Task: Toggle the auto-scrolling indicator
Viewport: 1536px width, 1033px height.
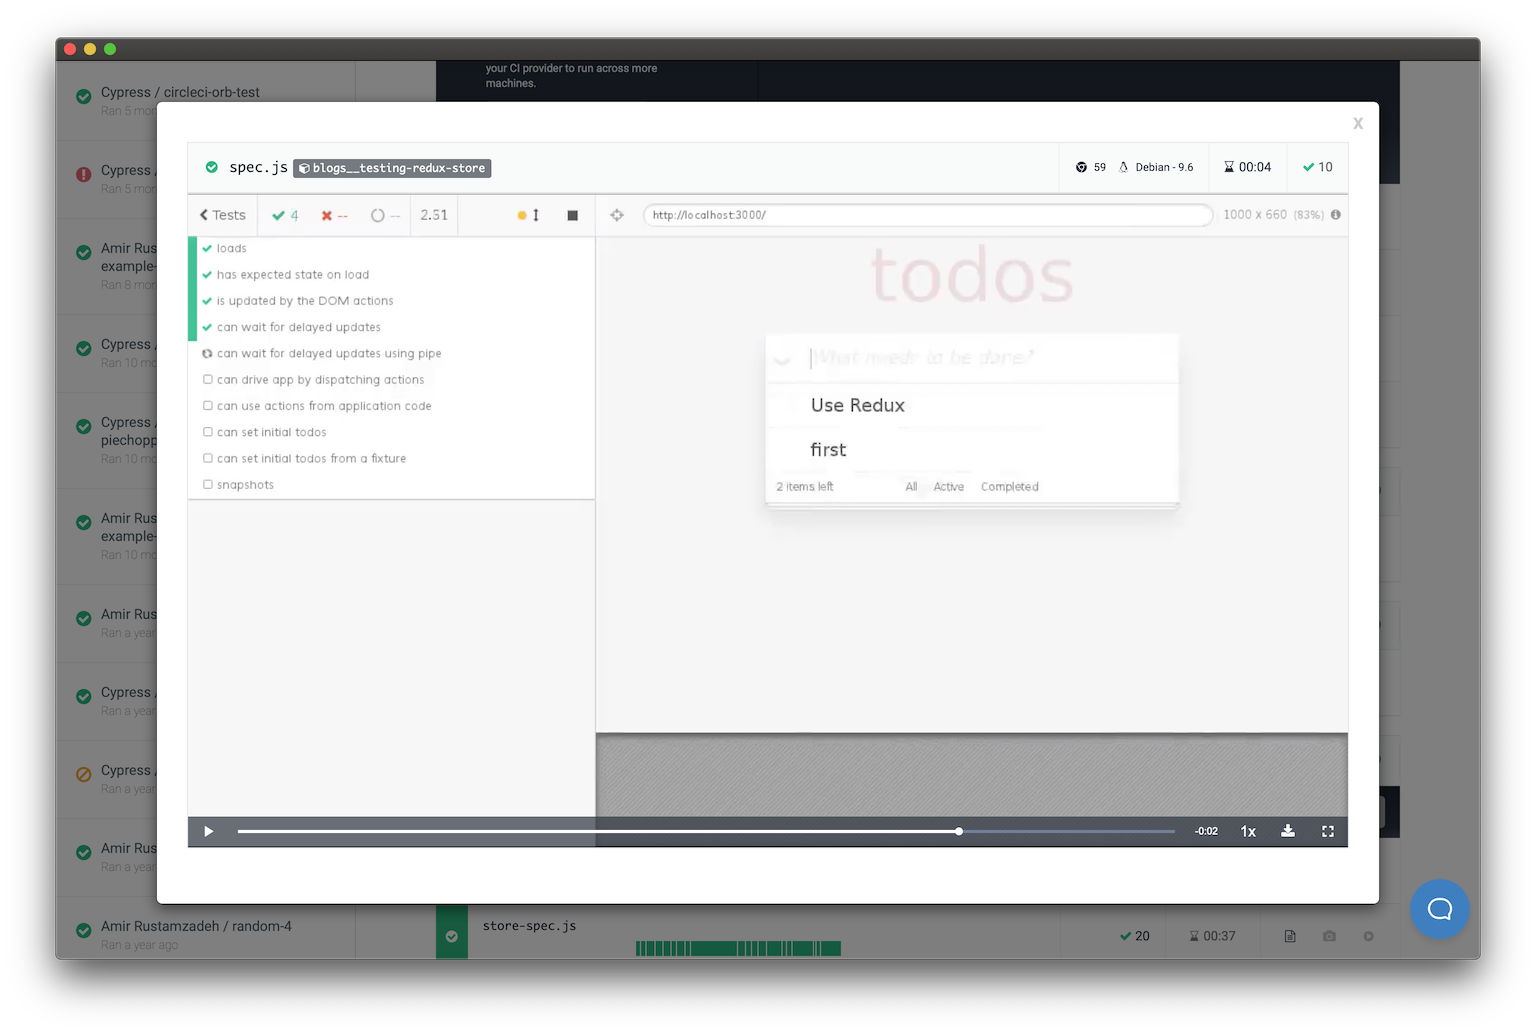Action: 528,215
